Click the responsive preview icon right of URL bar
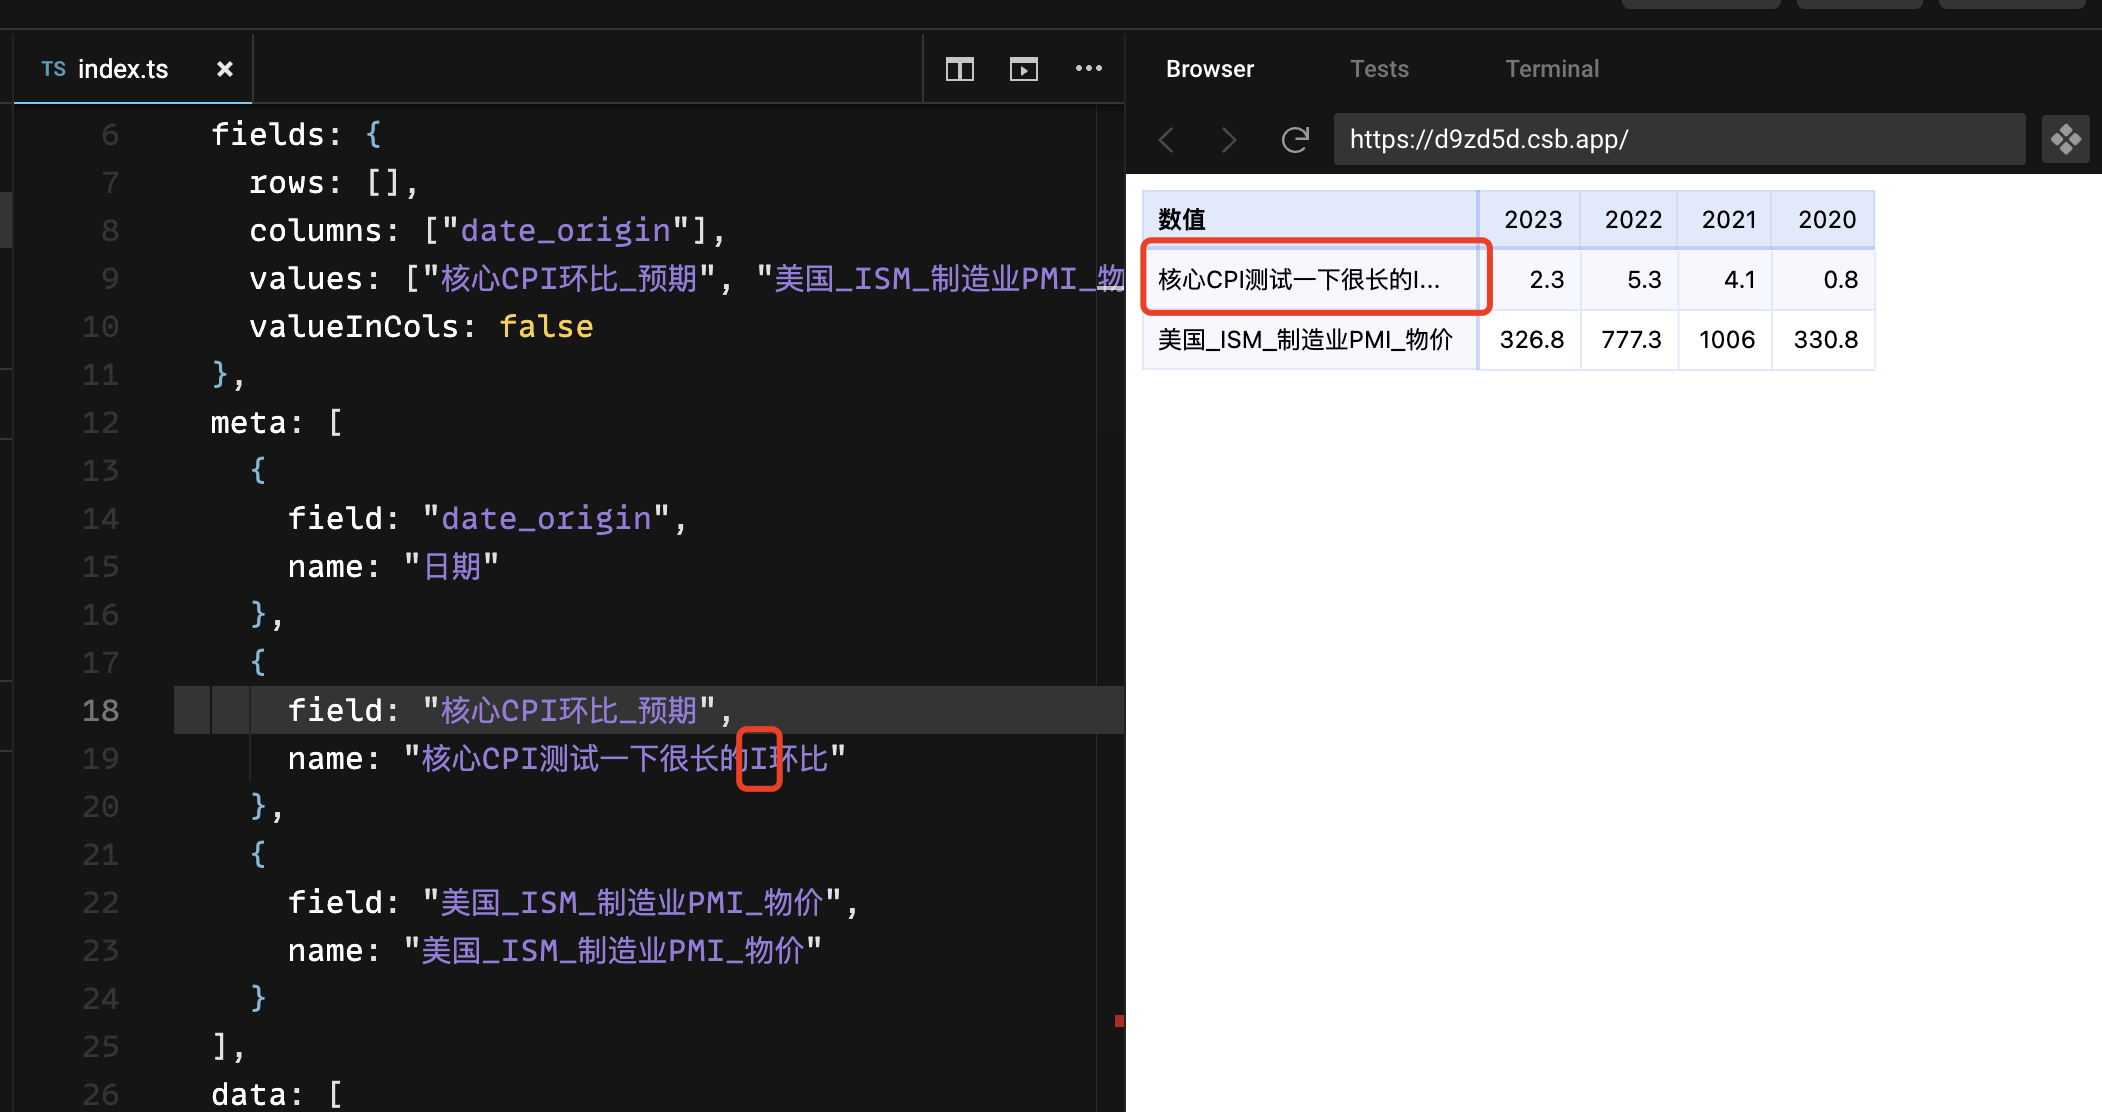 2065,139
